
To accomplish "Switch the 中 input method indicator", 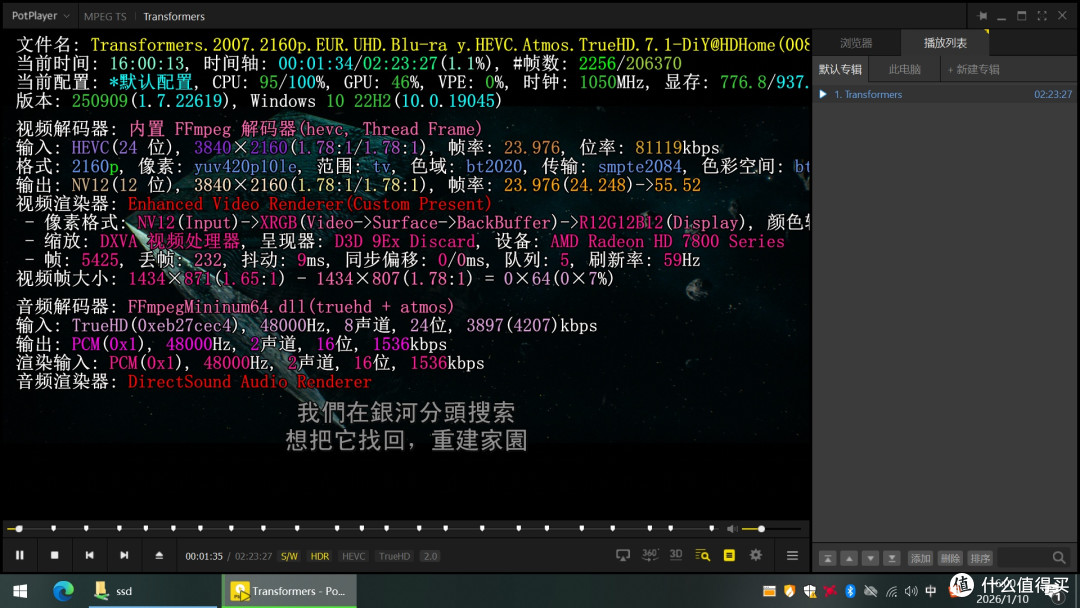I will point(931,591).
